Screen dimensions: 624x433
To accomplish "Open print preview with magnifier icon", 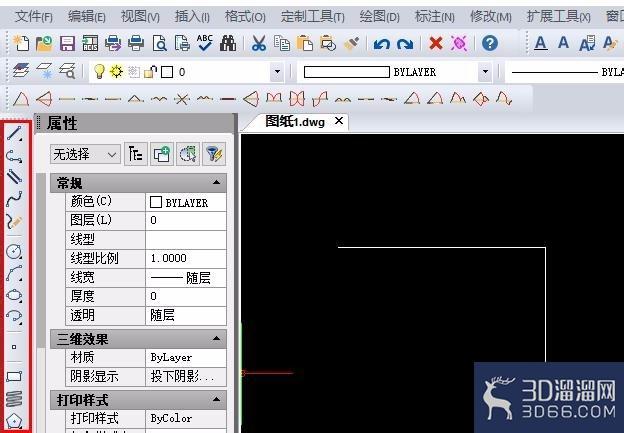I will pyautogui.click(x=160, y=43).
